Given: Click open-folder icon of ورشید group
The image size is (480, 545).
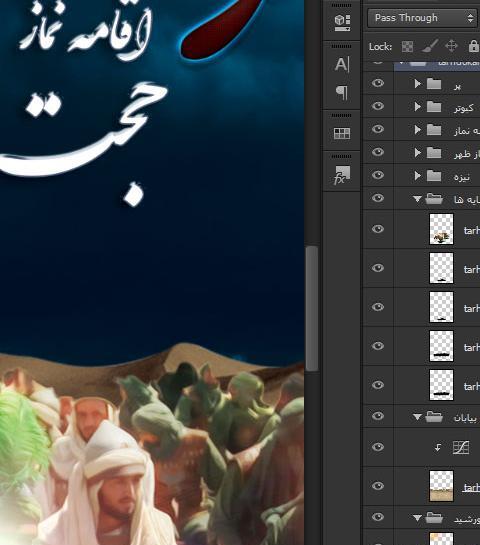Looking at the screenshot, I should (x=434, y=518).
